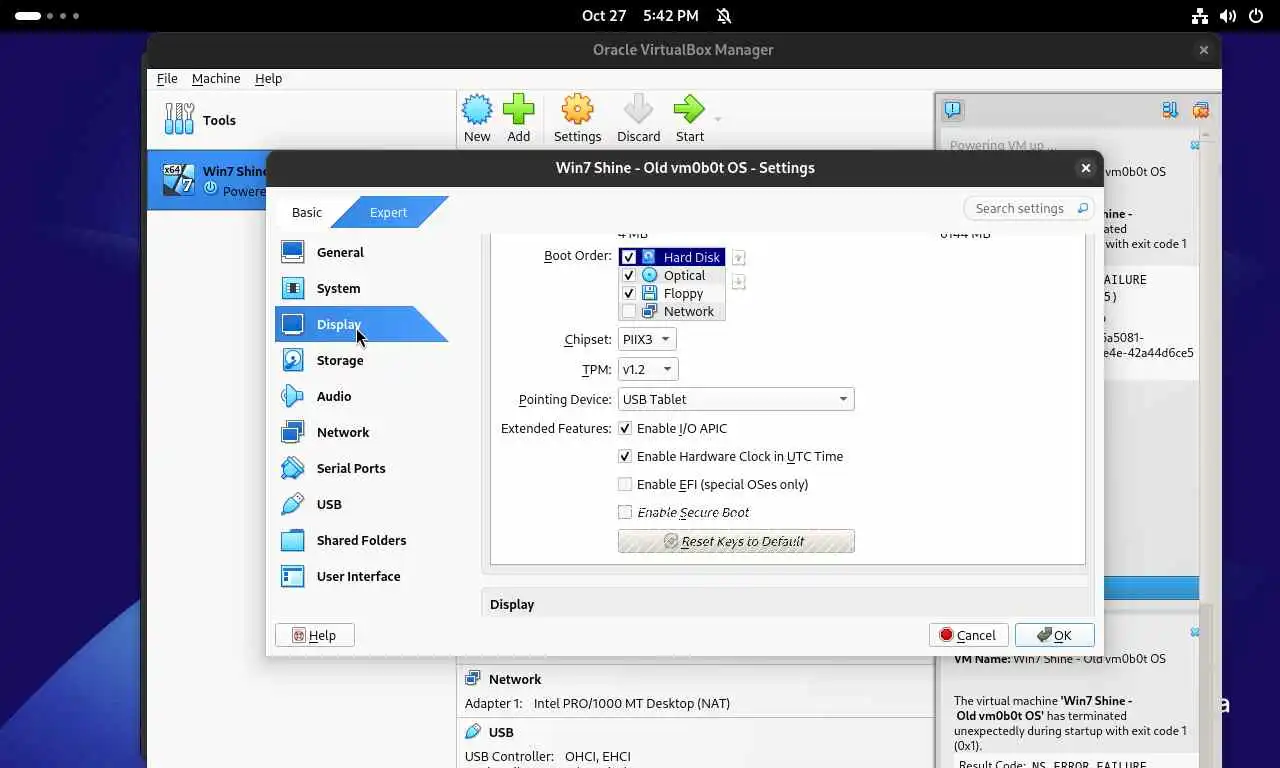Click notification center speech bubble icon
Viewport: 1280px width, 768px height.
coord(953,110)
